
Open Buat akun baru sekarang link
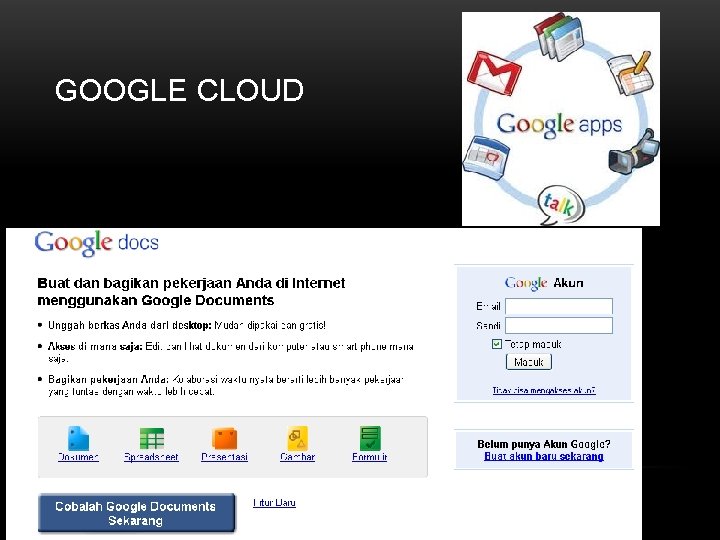pos(544,456)
